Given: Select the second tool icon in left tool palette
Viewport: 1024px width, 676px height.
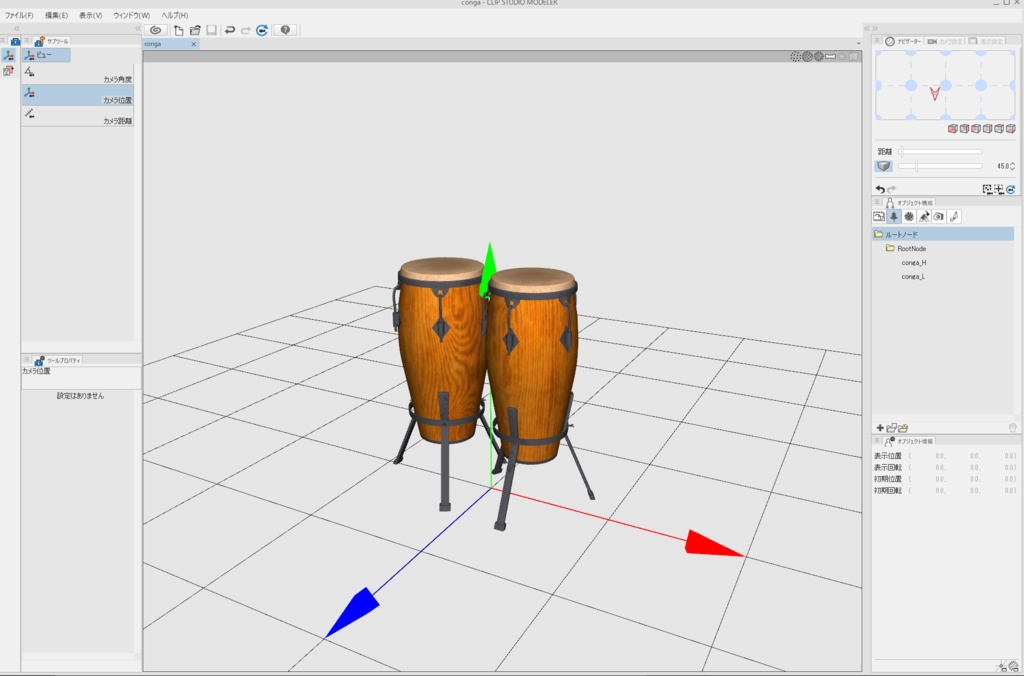Looking at the screenshot, I should [8, 71].
